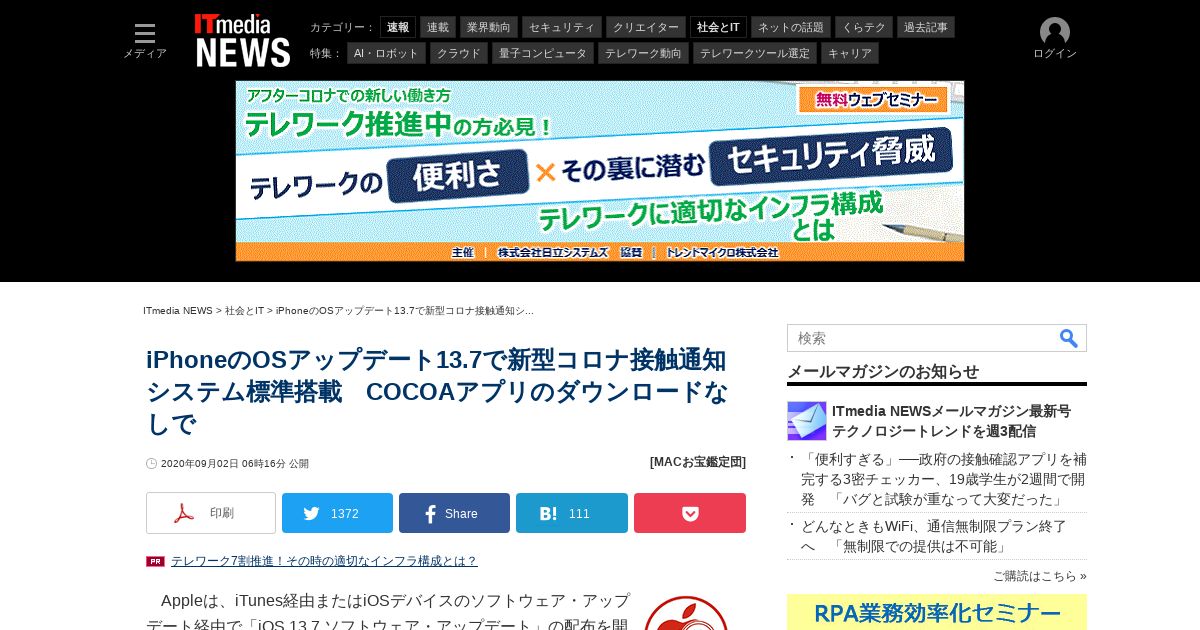The height and width of the screenshot is (630, 1200).
Task: Select the セキュリティ category tab
Action: 562,27
